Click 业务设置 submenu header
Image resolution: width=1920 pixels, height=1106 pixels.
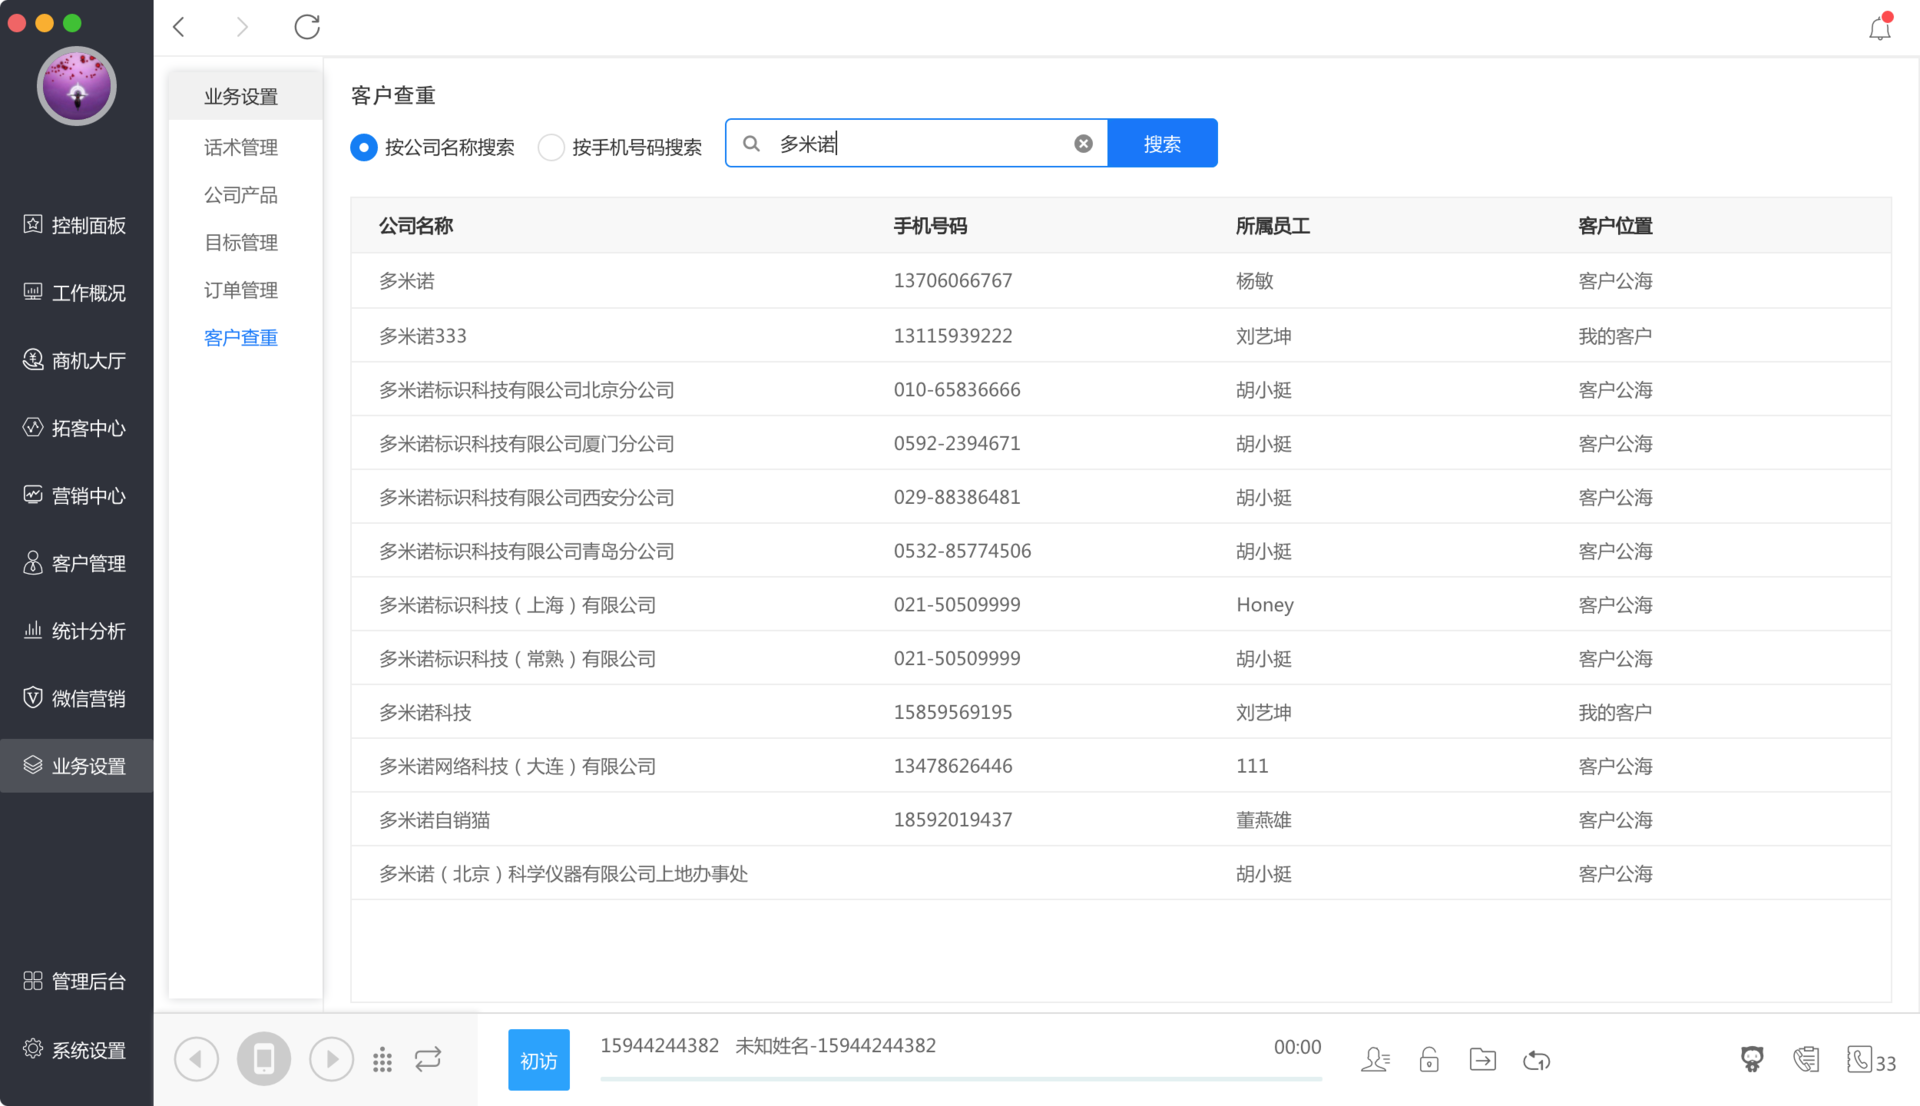click(x=241, y=97)
